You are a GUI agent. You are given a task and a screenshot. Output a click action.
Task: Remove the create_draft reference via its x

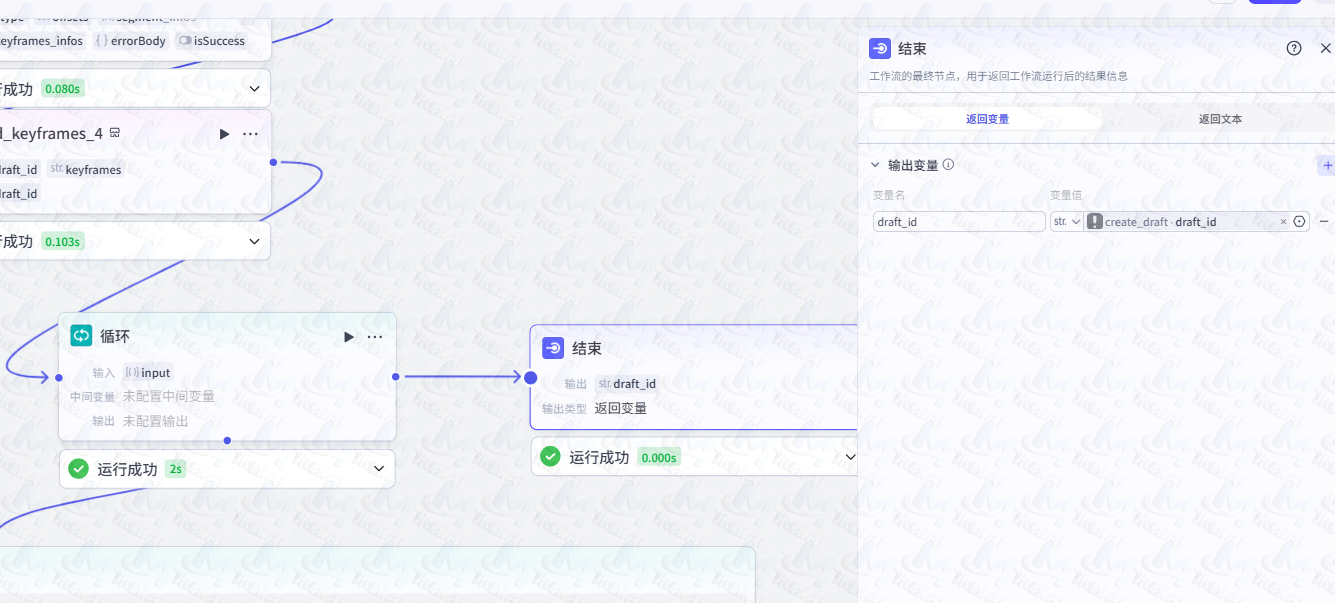click(1283, 221)
